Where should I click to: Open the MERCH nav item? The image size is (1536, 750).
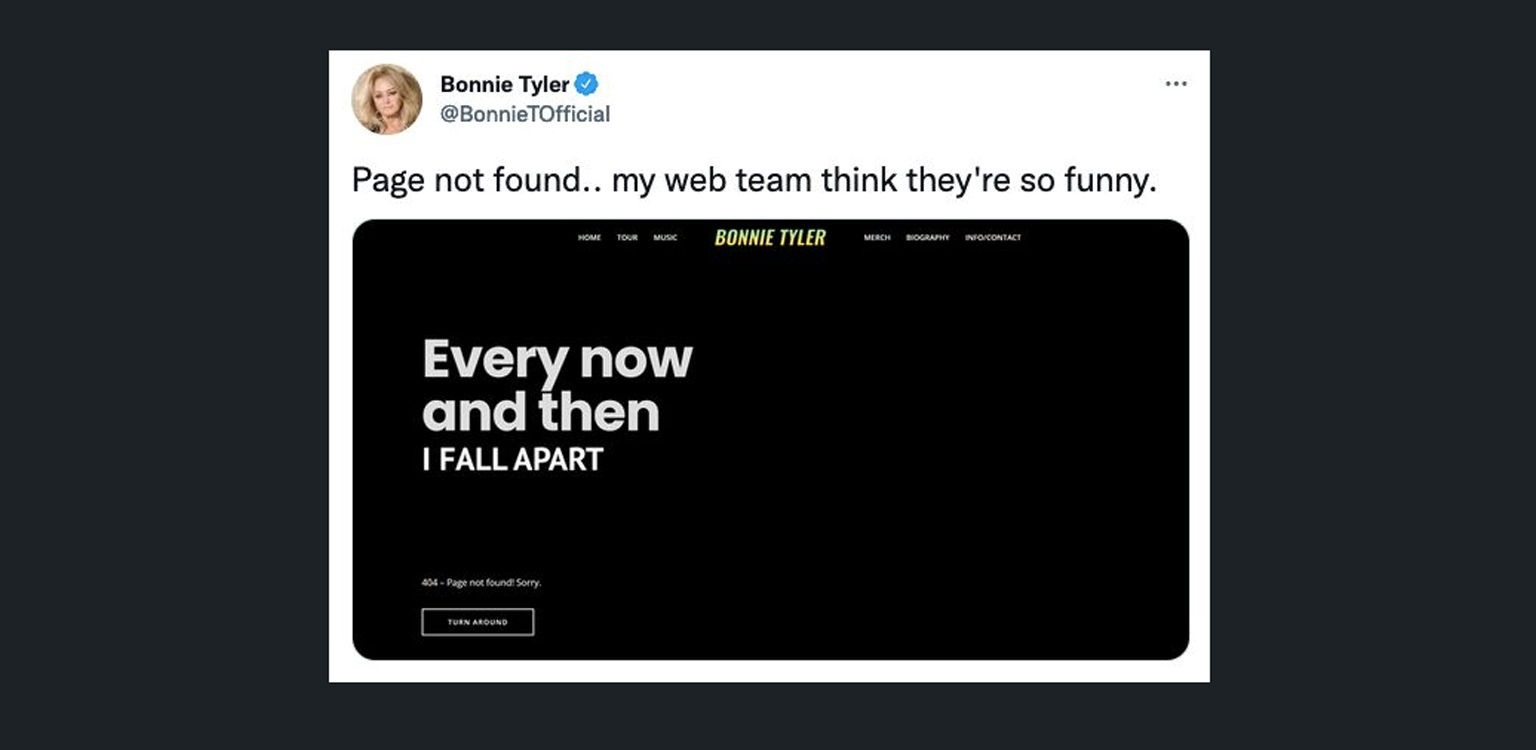click(x=877, y=238)
